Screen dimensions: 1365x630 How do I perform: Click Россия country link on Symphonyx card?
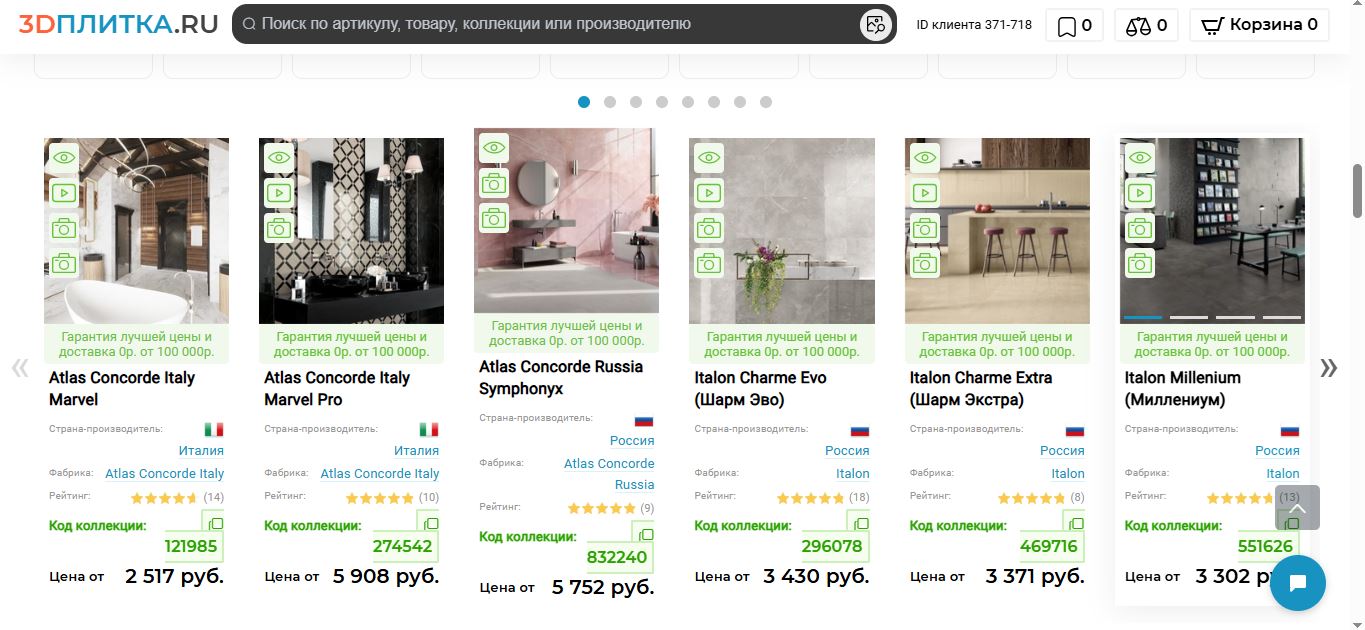click(x=632, y=440)
